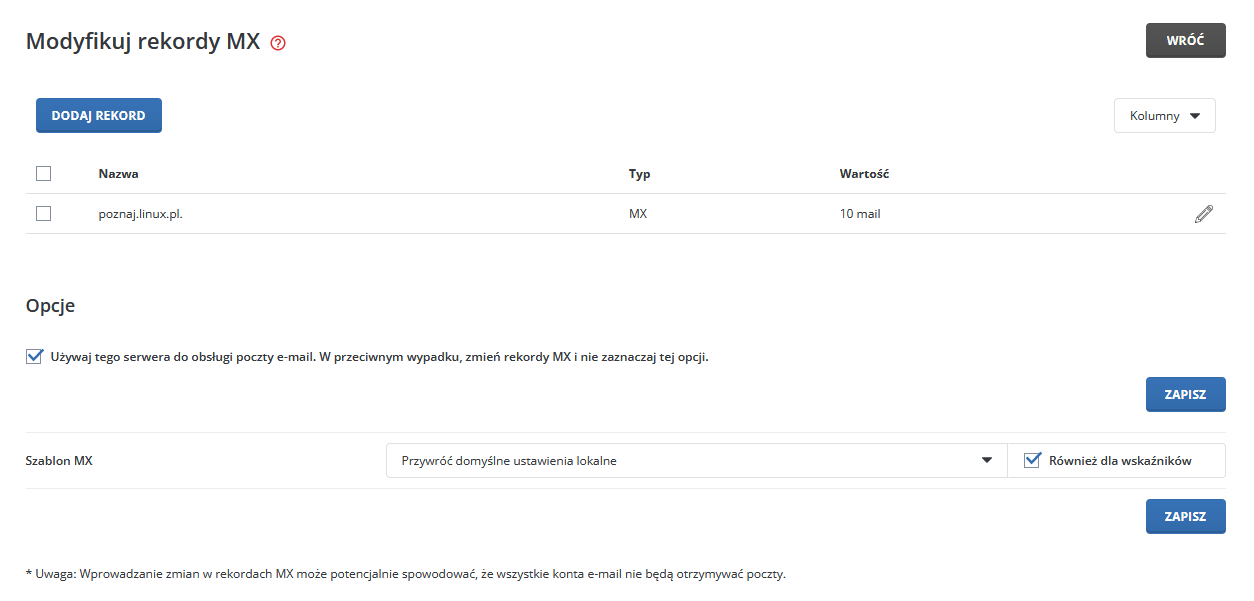1254x601 pixels.
Task: Click the 'Szablon MX' label
Action: coord(59,461)
